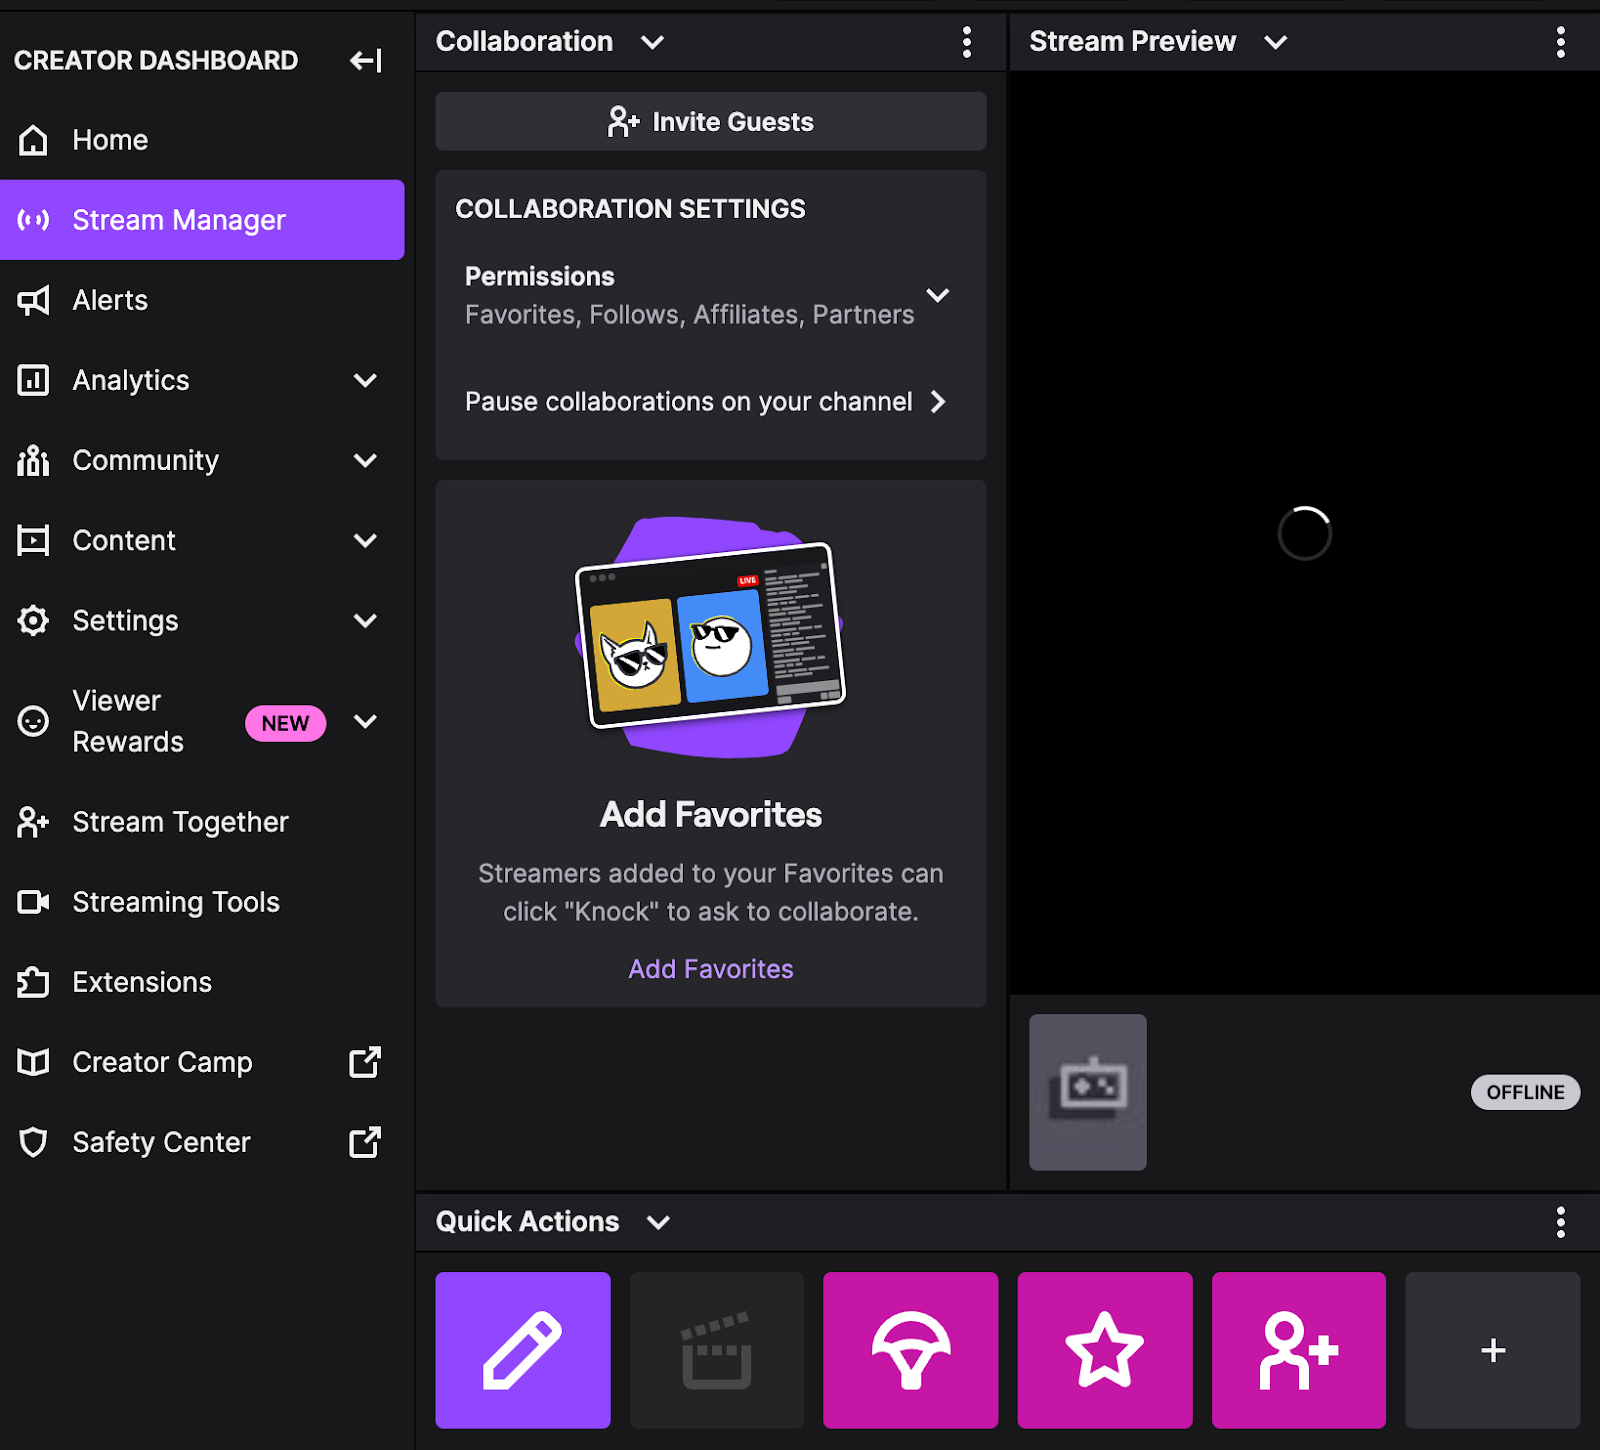Click the Creator Camp book icon

click(33, 1062)
